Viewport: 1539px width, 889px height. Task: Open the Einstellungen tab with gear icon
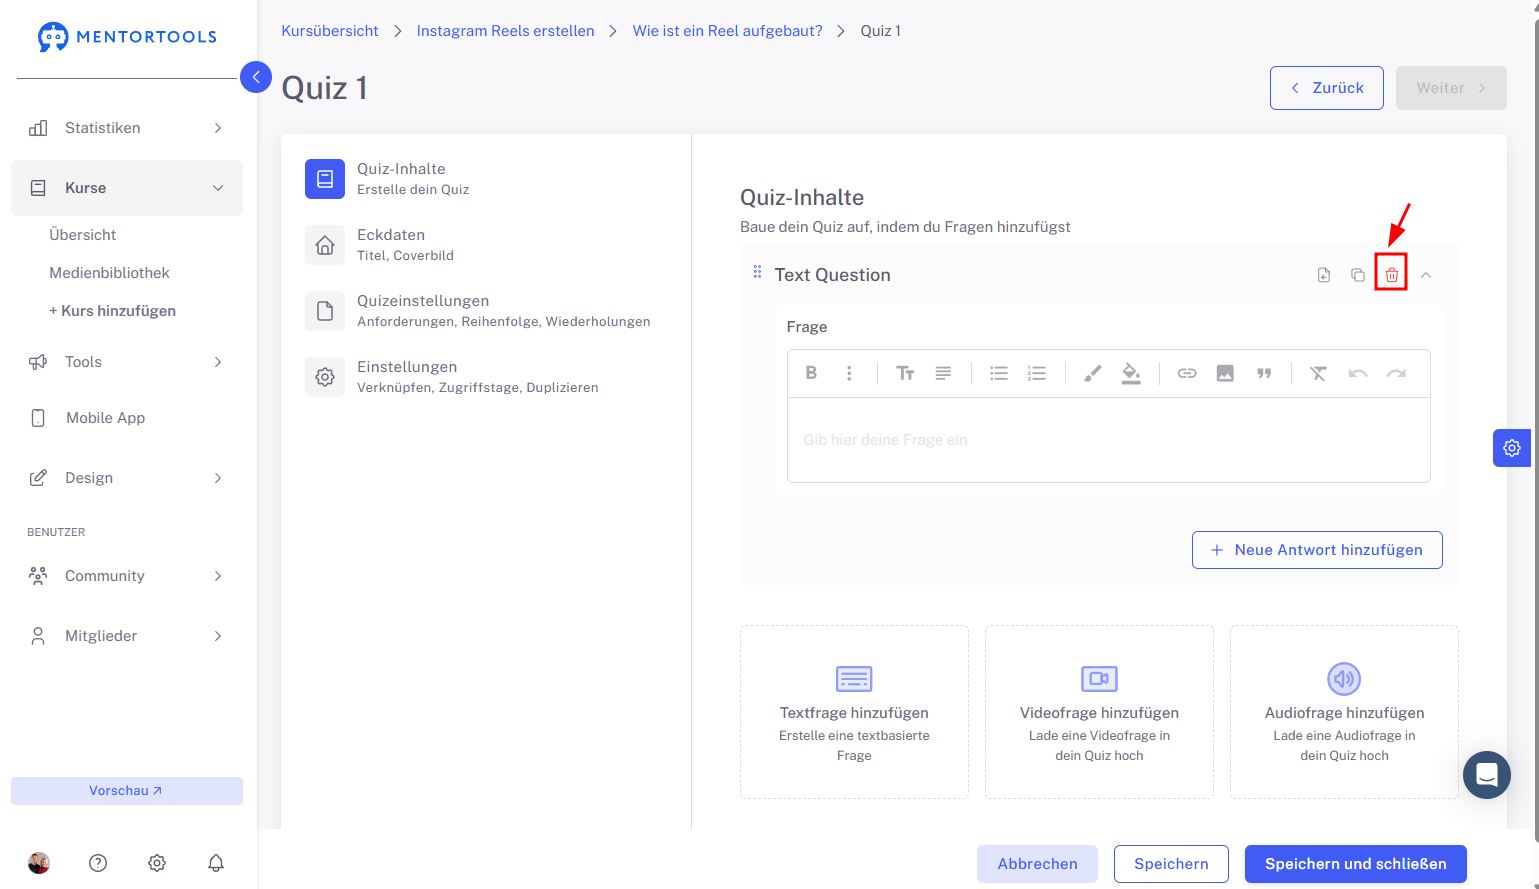point(488,377)
